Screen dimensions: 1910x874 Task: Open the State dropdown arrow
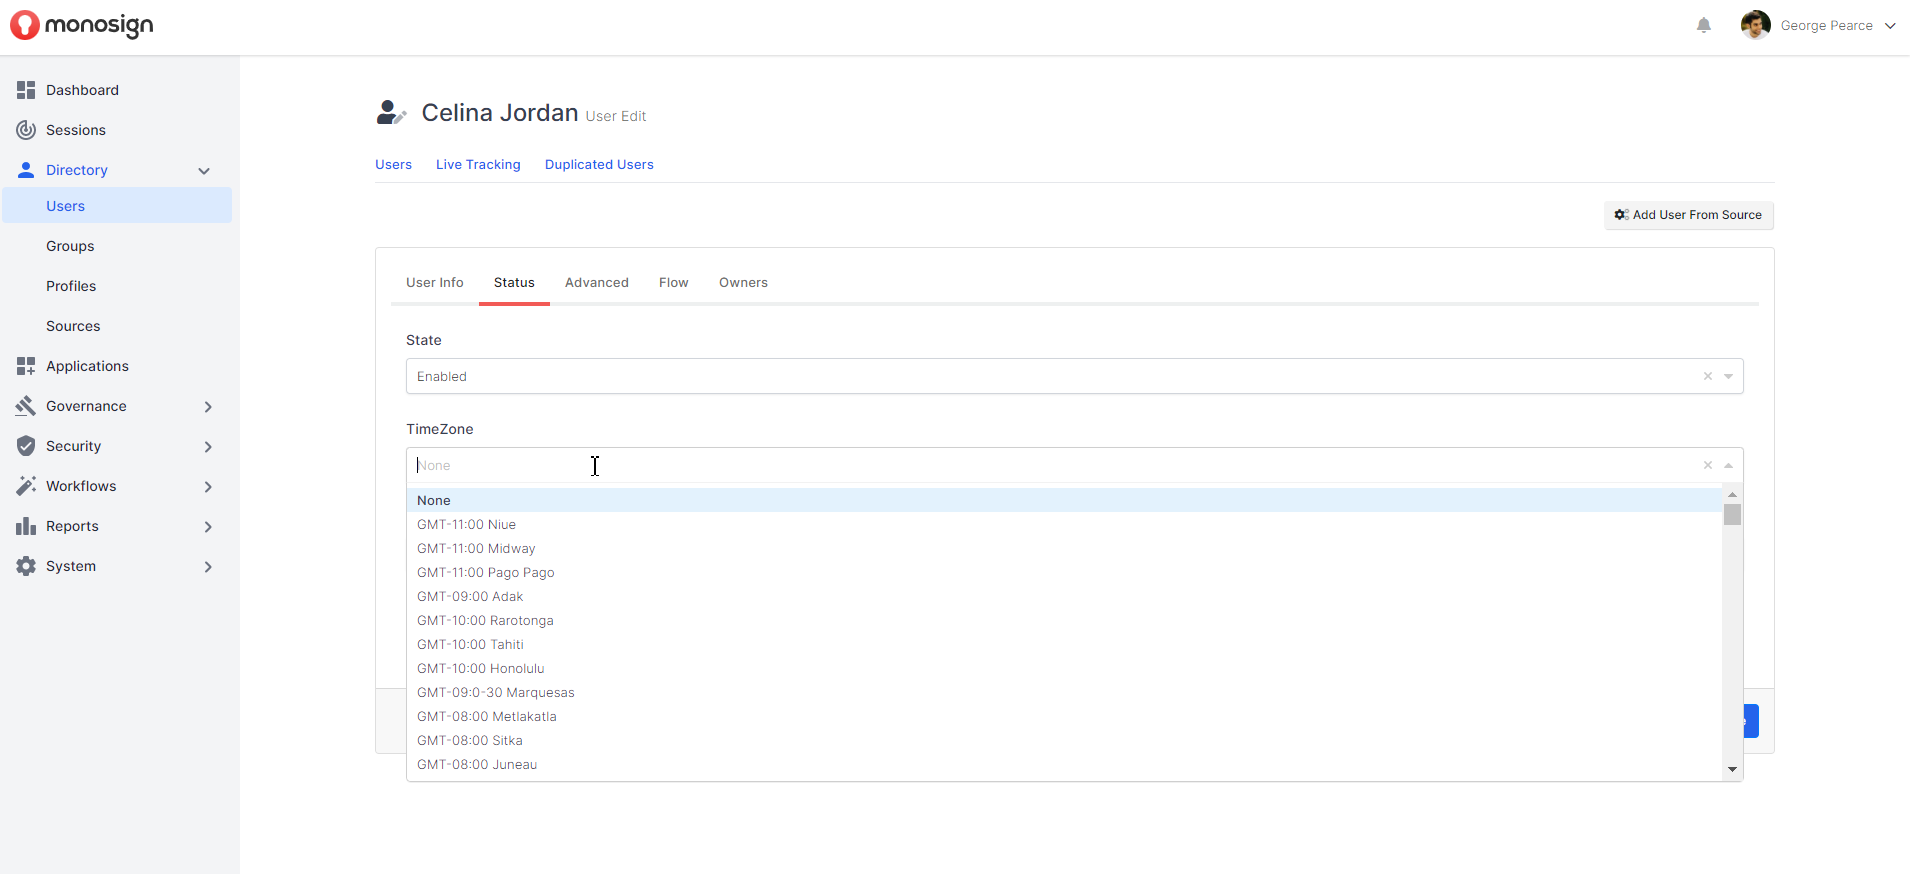[x=1728, y=377]
